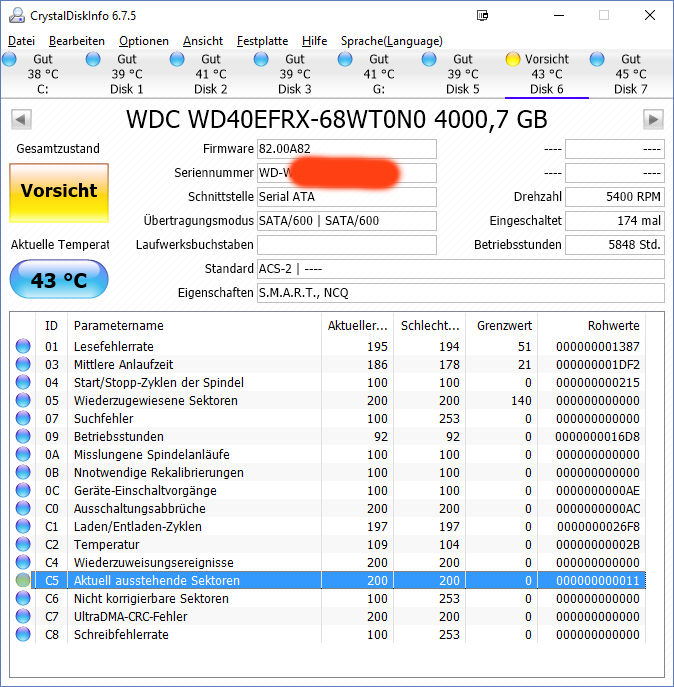Select the UltraDMA-CRC-Fehler parameter name

(130, 616)
